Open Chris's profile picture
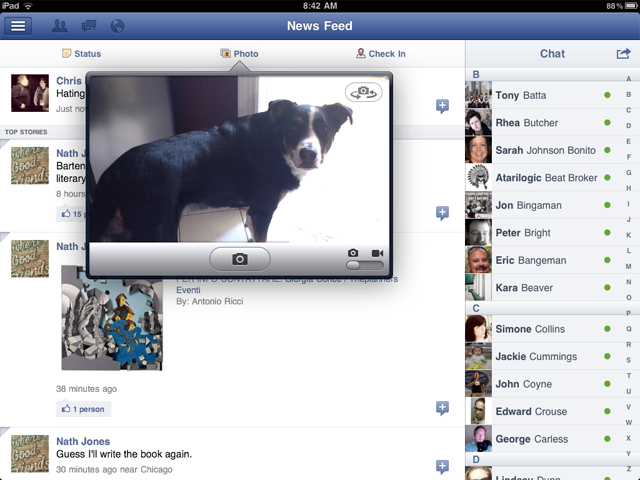The height and width of the screenshot is (480, 640). pyautogui.click(x=30, y=93)
